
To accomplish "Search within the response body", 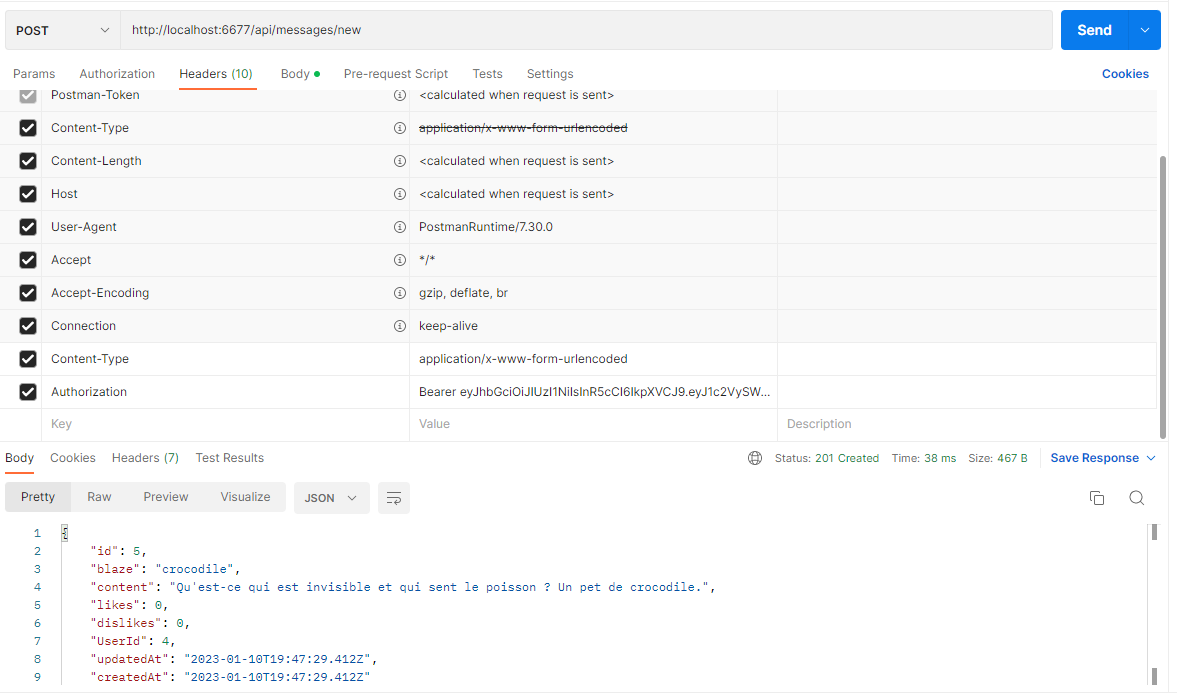I will (1136, 497).
